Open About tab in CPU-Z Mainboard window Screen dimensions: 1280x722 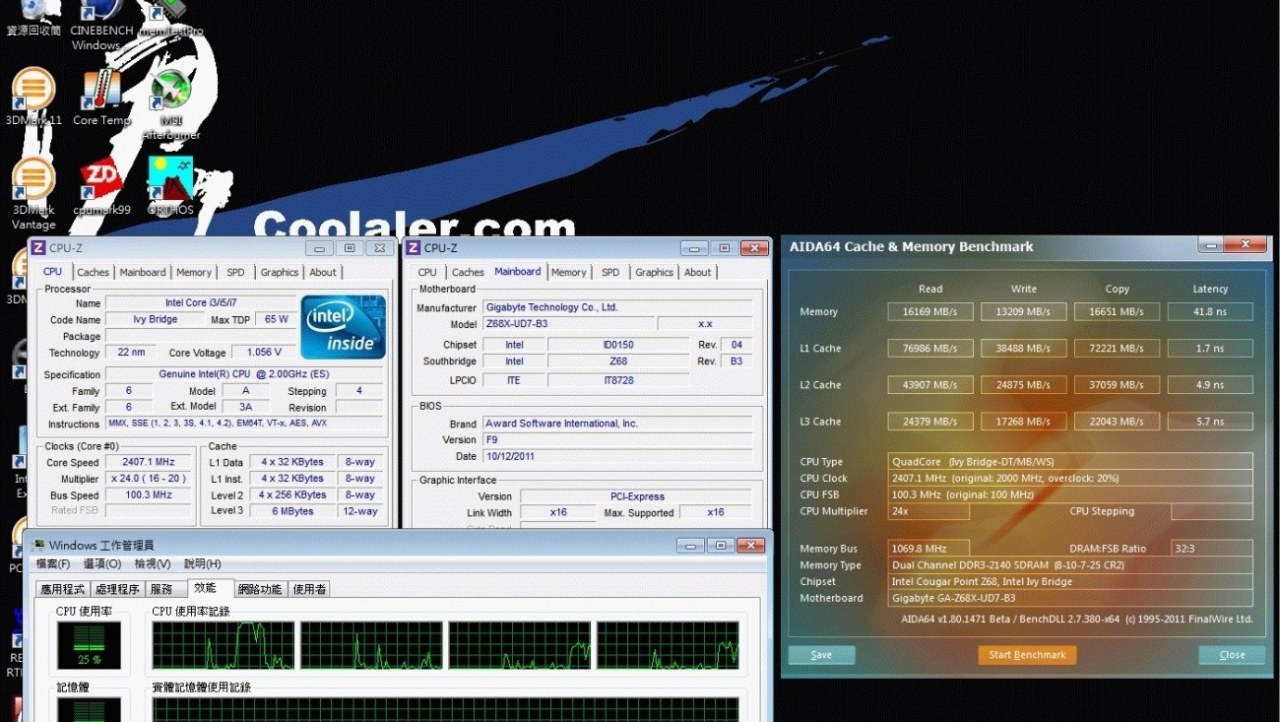point(698,272)
